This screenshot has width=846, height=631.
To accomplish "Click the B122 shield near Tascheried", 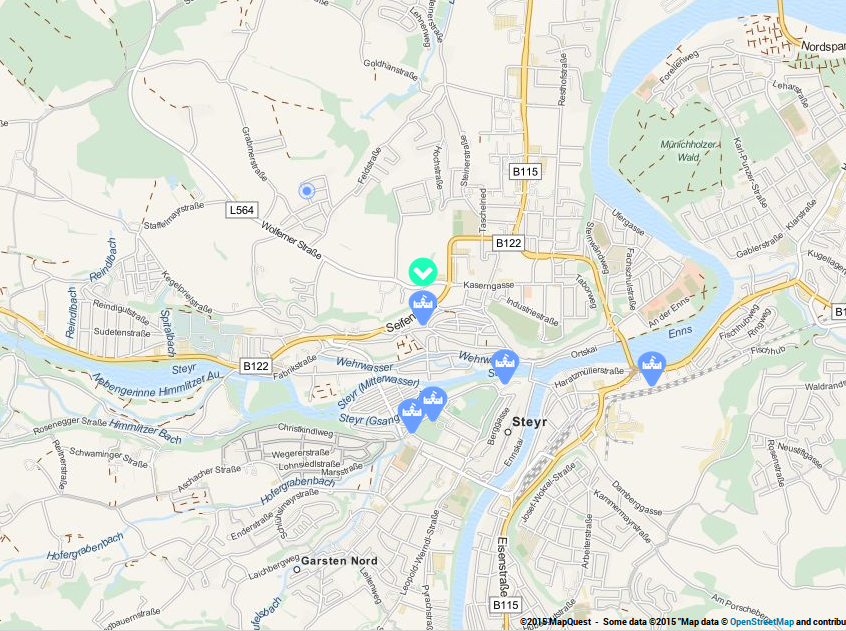I will click(x=509, y=243).
